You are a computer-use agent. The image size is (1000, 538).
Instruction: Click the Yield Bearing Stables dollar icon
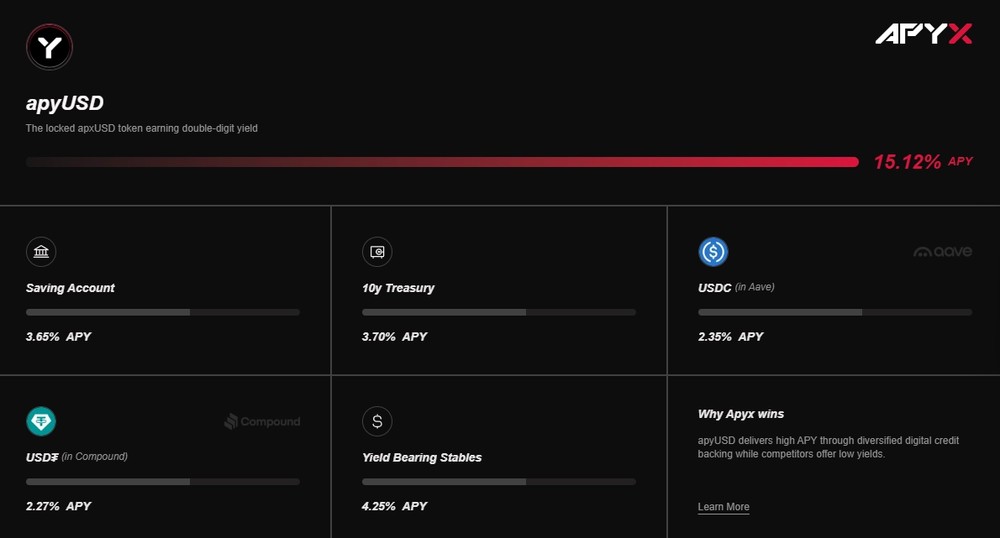coord(377,421)
